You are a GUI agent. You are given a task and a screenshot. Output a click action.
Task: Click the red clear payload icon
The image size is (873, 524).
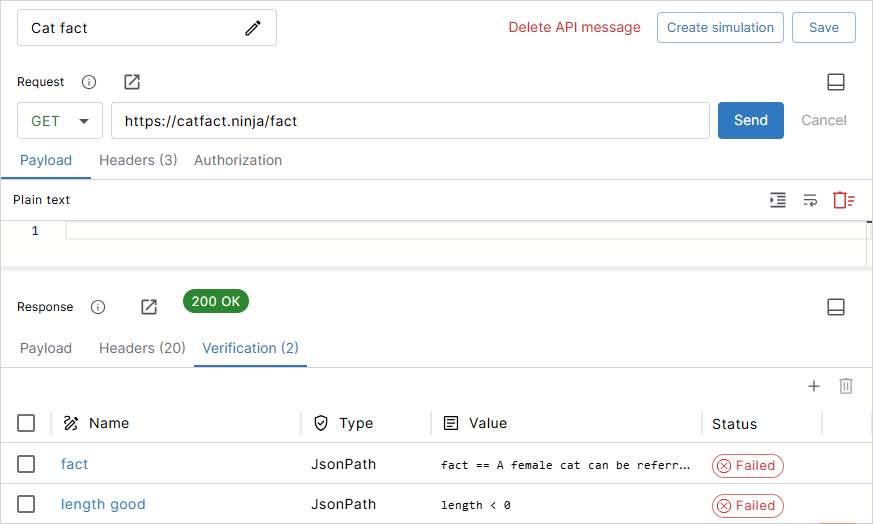point(844,200)
